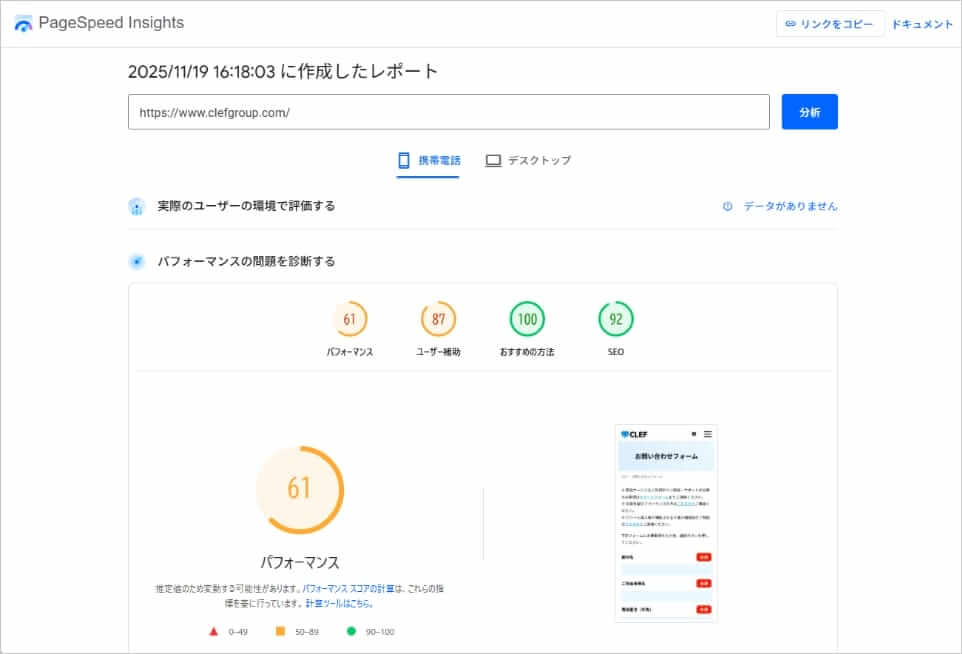This screenshot has height=654, width=962.
Task: Click the lab icon next to パフォーマンスの問題を診断する
Action: 137,260
